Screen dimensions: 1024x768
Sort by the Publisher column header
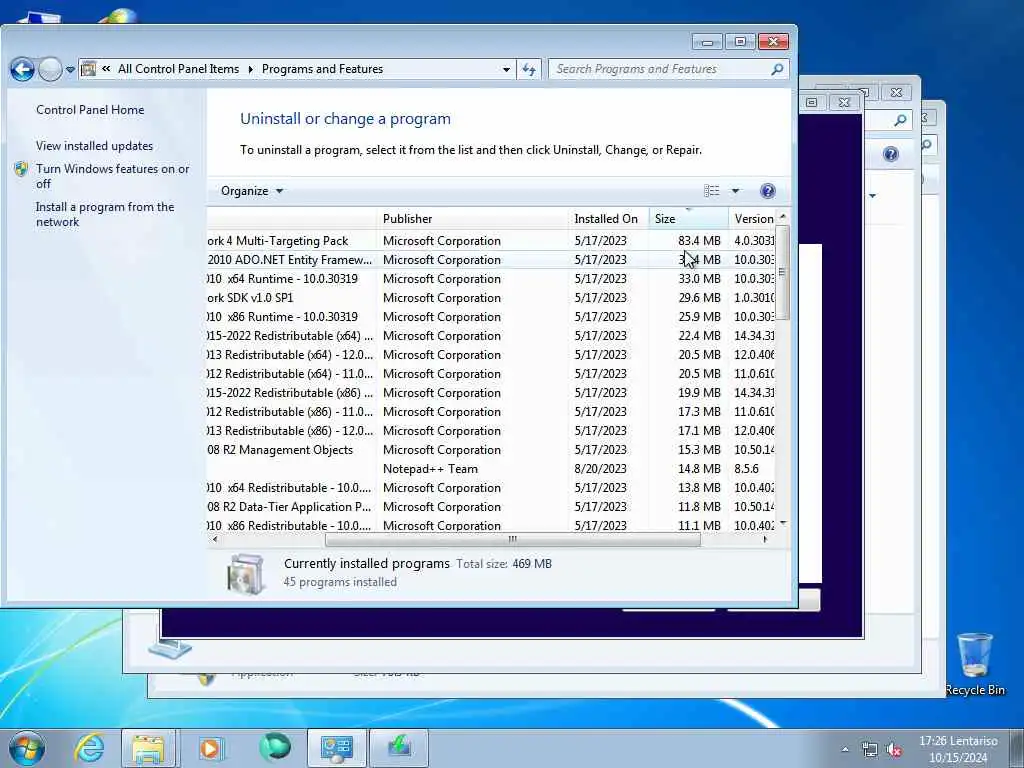tap(473, 219)
